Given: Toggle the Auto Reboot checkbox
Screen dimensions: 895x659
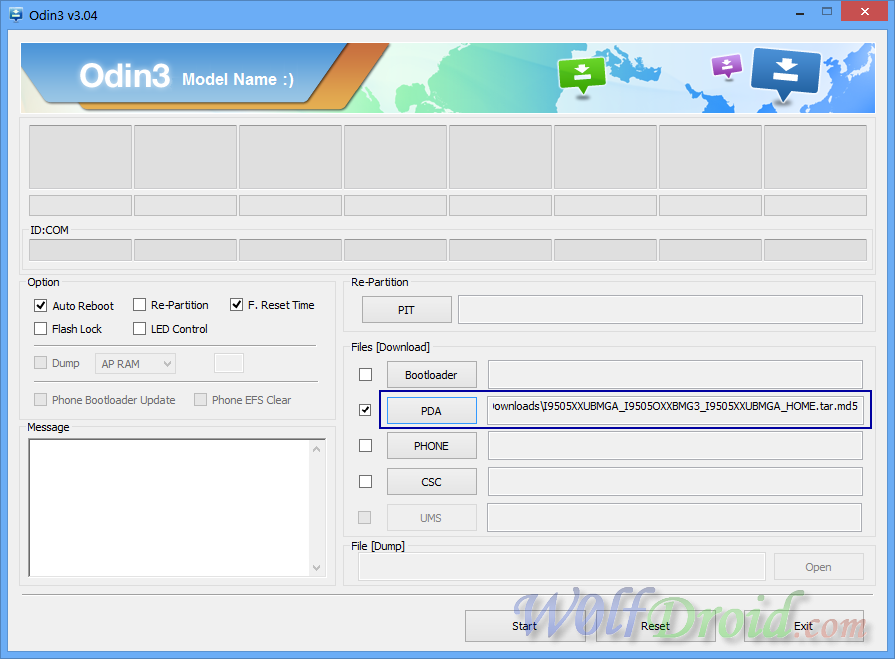Looking at the screenshot, I should pyautogui.click(x=41, y=306).
